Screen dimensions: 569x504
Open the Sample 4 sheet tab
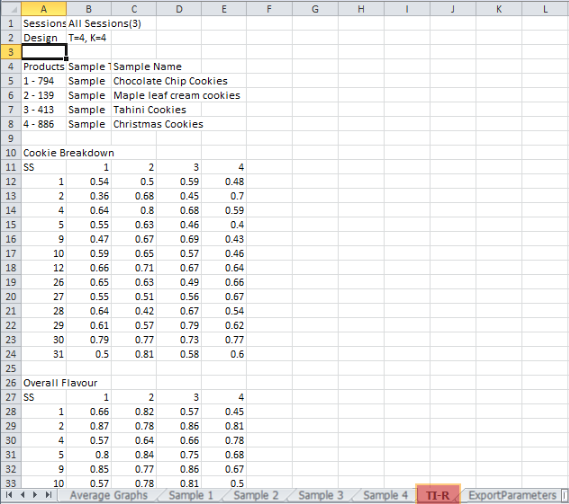point(385,495)
